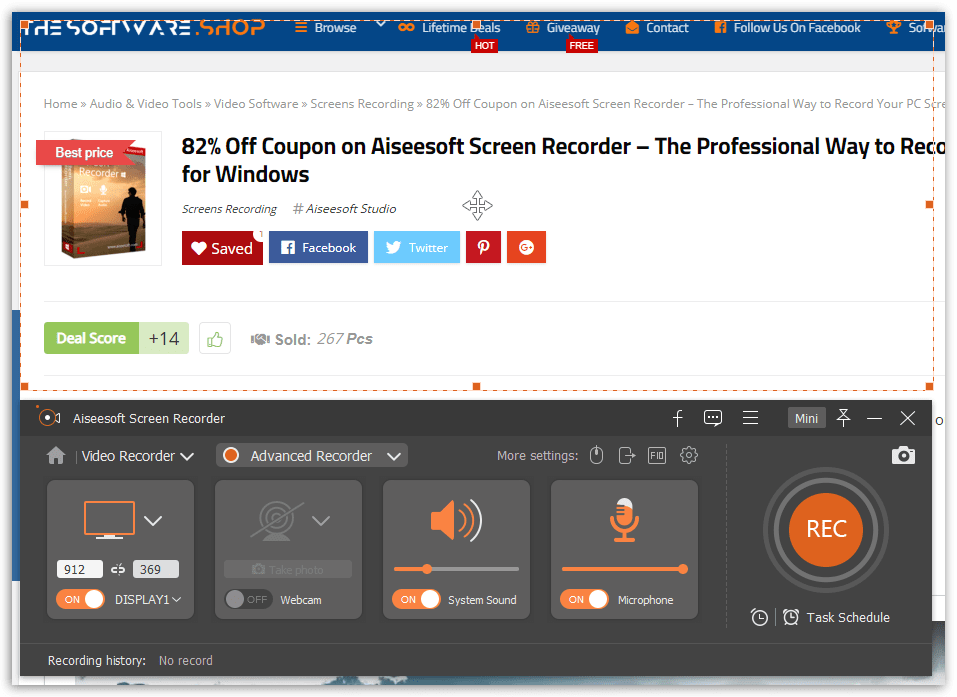Click the product box image

(x=103, y=198)
